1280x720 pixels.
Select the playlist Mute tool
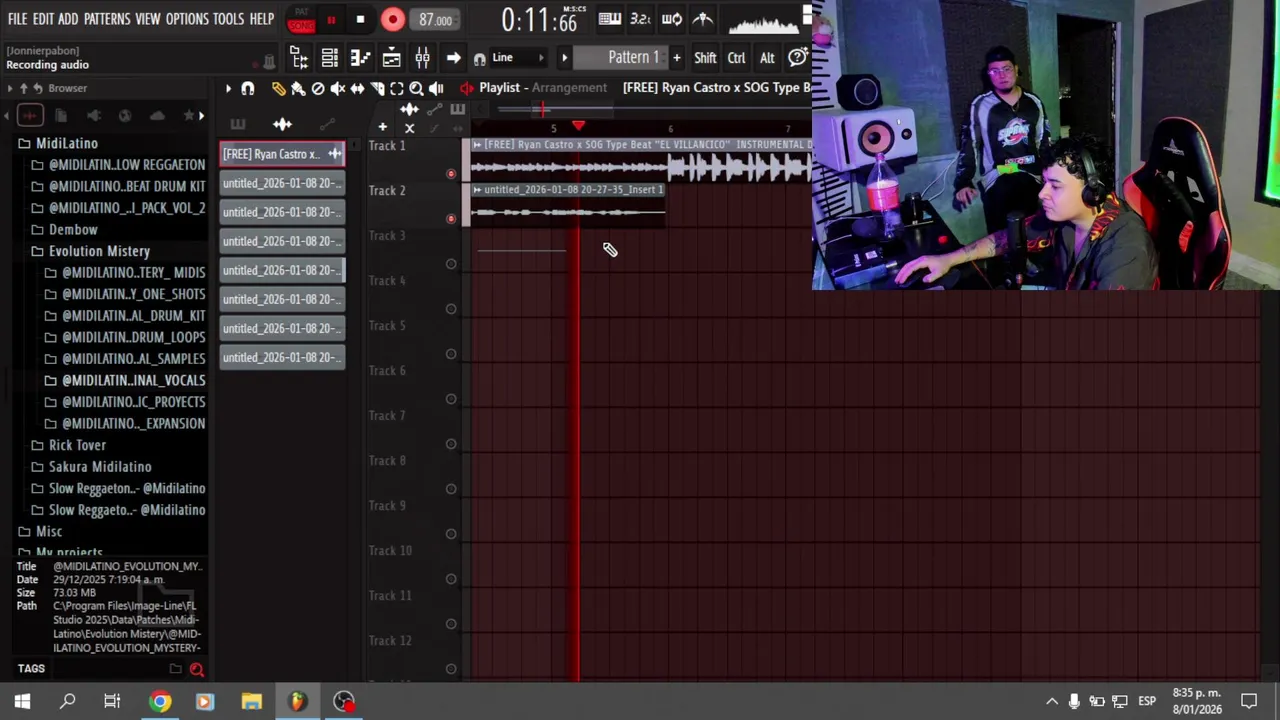[x=338, y=88]
